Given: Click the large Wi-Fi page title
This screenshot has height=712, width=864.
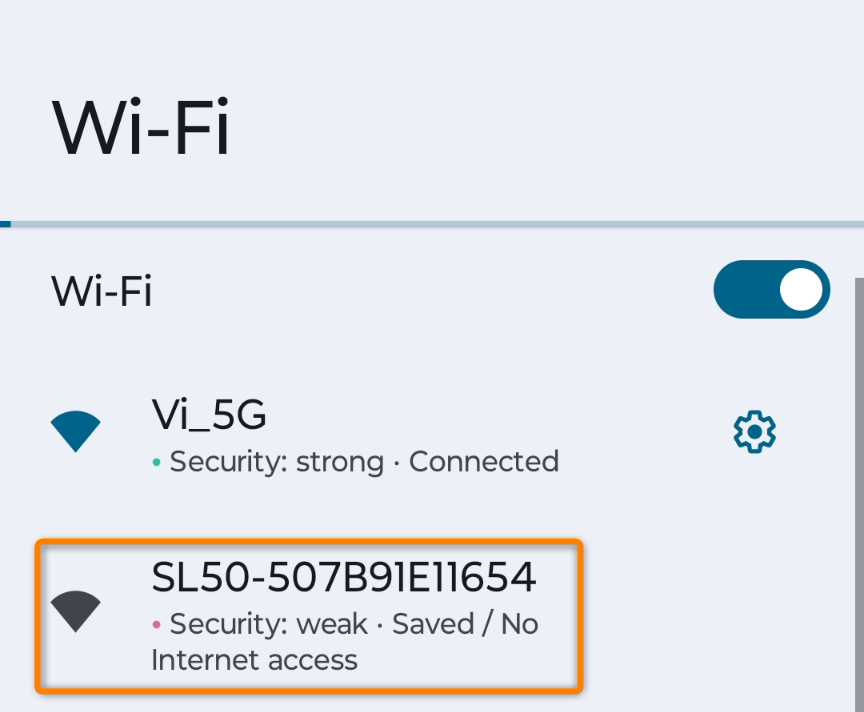Looking at the screenshot, I should pos(141,127).
